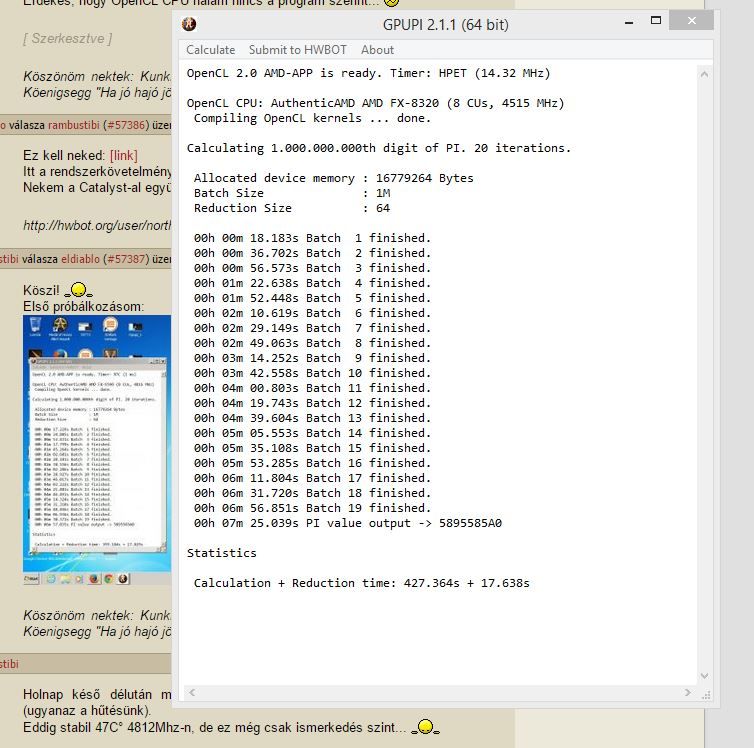The image size is (754, 748).
Task: Open rambustibi user profile link
Action: pyautogui.click(x=74, y=125)
